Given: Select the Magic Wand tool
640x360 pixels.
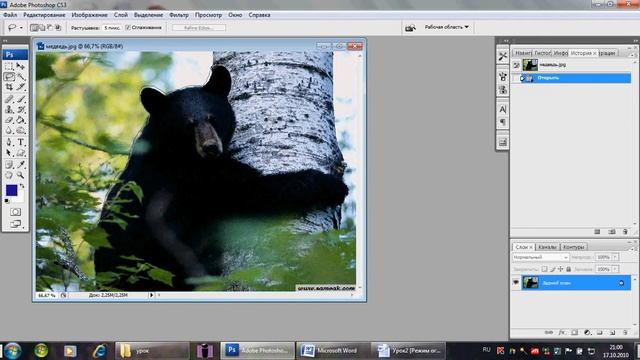Looking at the screenshot, I should click(20, 77).
